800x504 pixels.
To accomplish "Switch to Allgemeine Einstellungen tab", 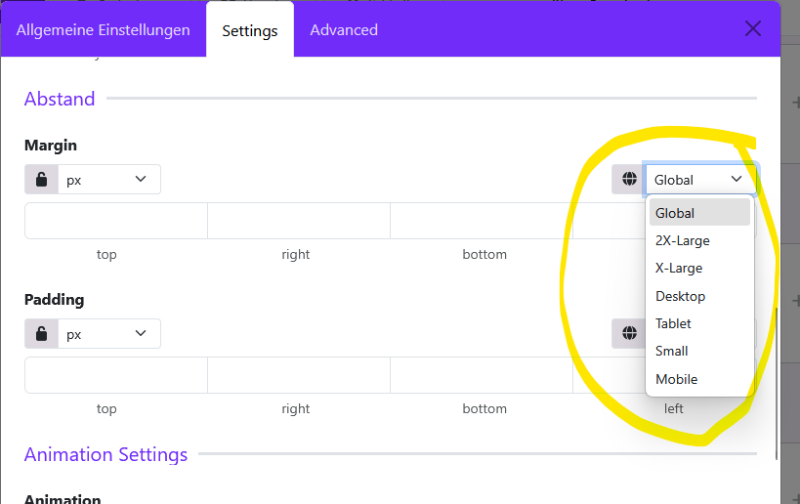I will pos(103,30).
